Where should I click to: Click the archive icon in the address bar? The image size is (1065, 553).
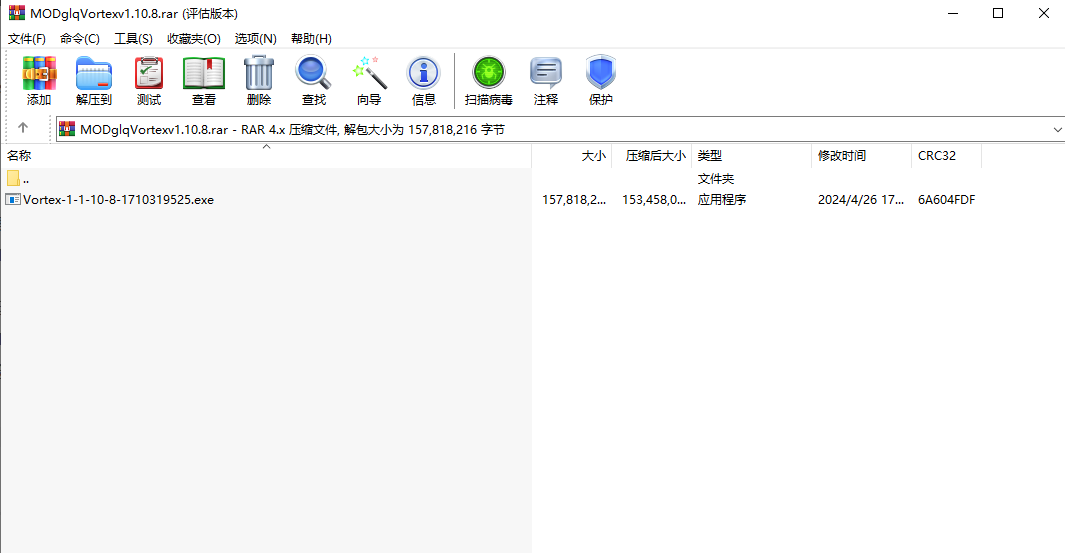(67, 129)
